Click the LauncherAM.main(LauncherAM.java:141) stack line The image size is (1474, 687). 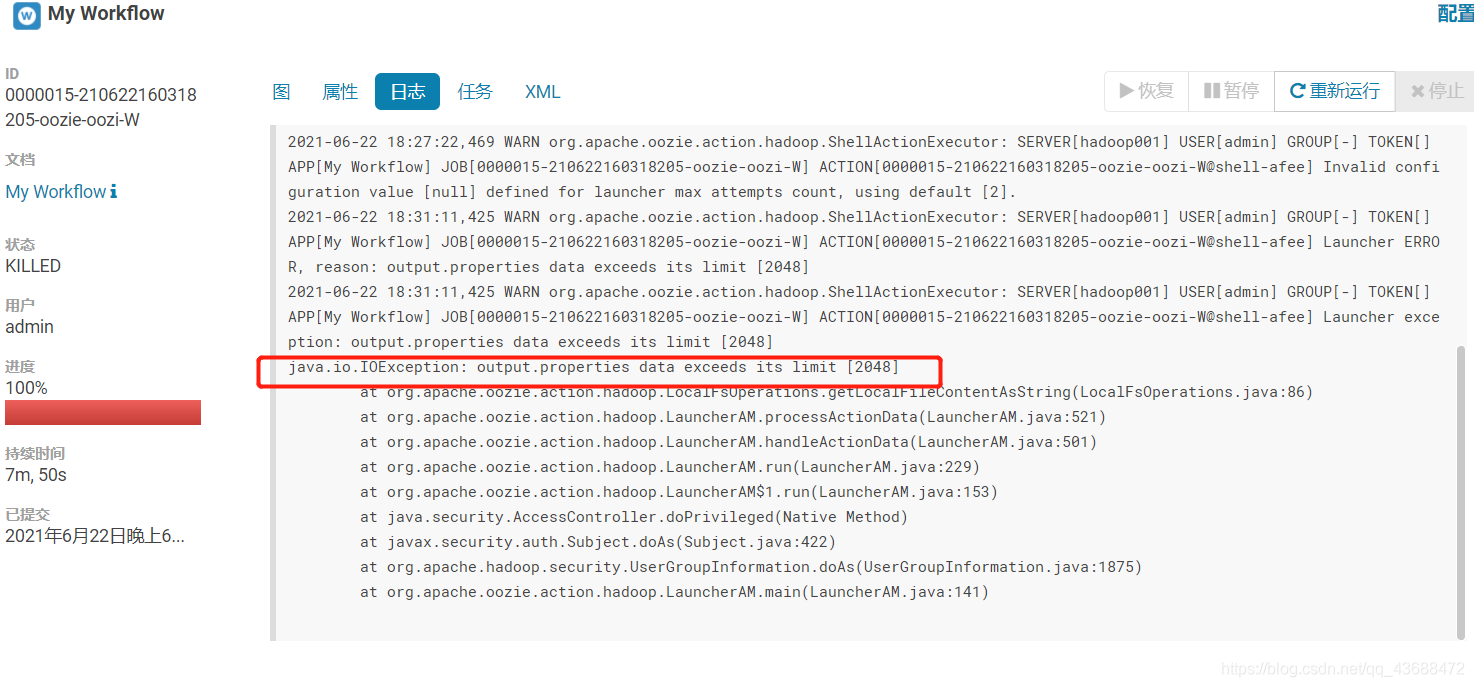click(674, 592)
